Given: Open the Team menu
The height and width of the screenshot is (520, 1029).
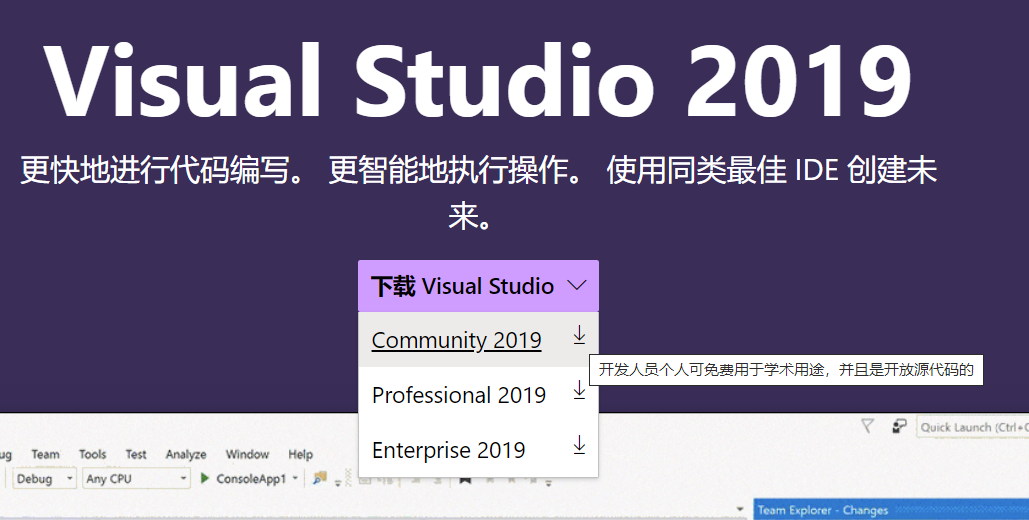Looking at the screenshot, I should [45, 454].
